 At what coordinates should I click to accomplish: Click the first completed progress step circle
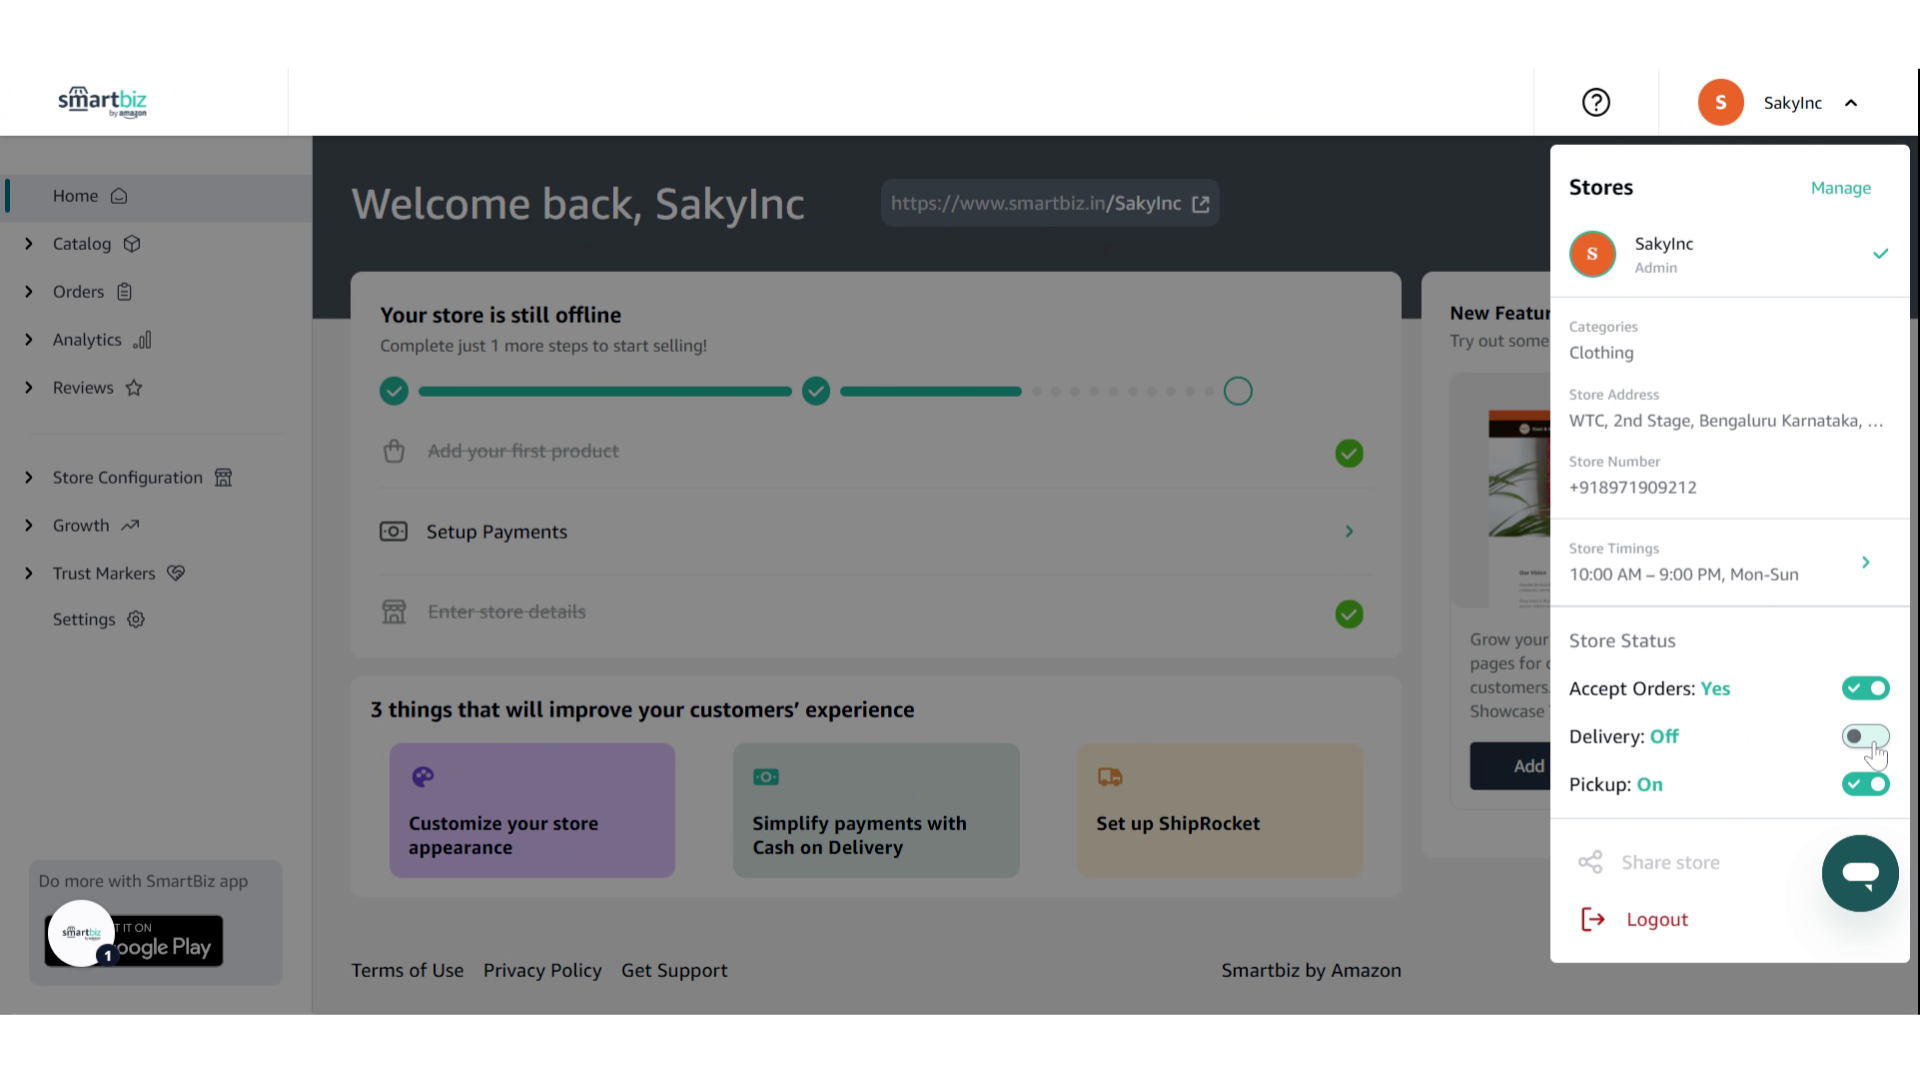point(394,391)
